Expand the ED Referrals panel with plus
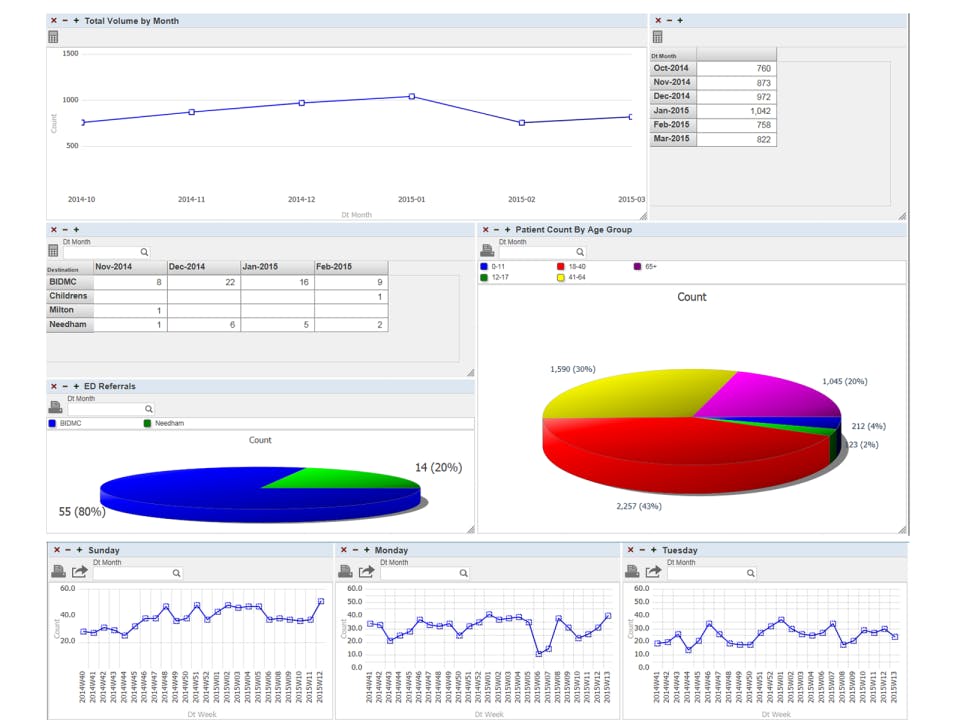Image resolution: width=960 pixels, height=720 pixels. tap(76, 386)
